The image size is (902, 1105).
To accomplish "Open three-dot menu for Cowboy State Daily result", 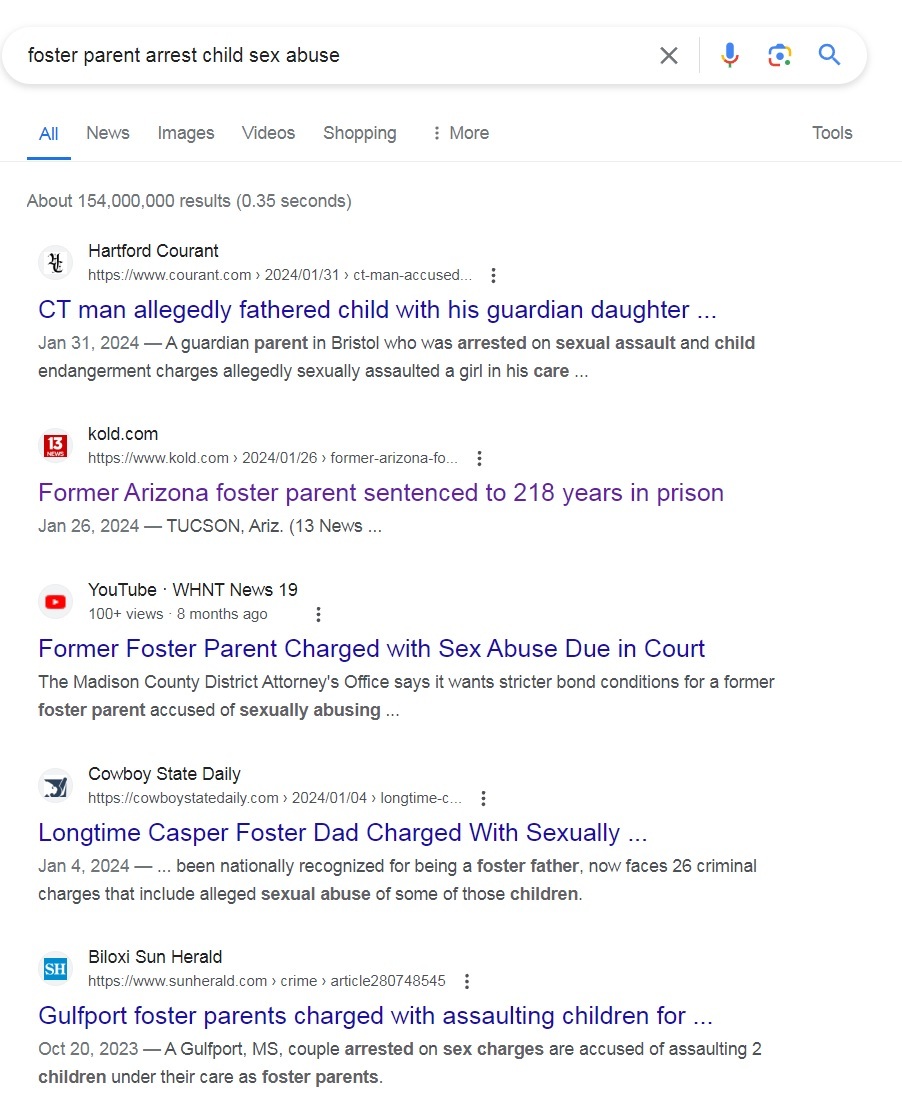I will click(x=483, y=798).
